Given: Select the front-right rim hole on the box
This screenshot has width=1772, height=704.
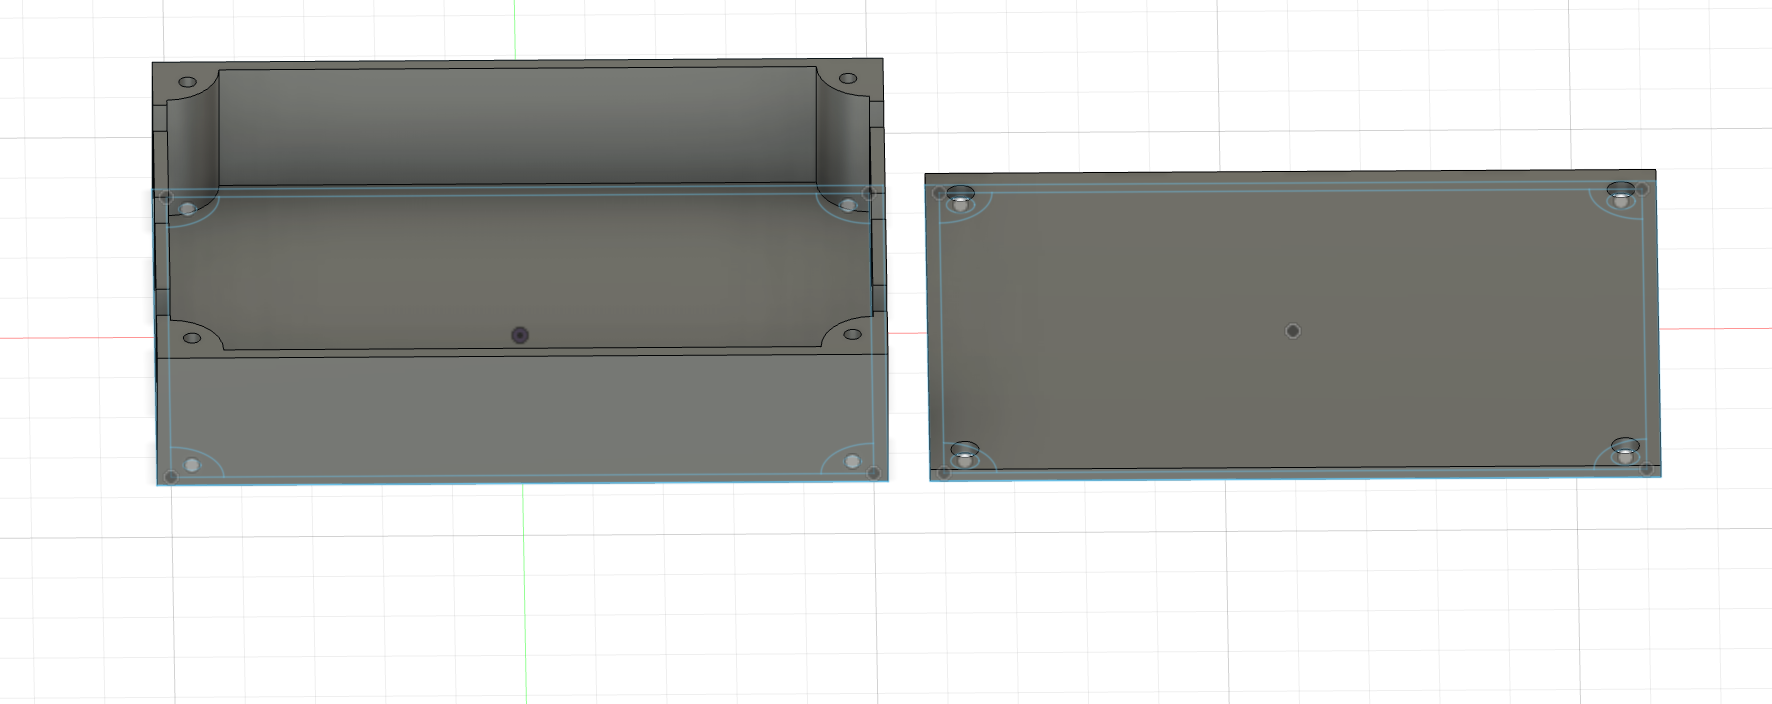Looking at the screenshot, I should (852, 335).
